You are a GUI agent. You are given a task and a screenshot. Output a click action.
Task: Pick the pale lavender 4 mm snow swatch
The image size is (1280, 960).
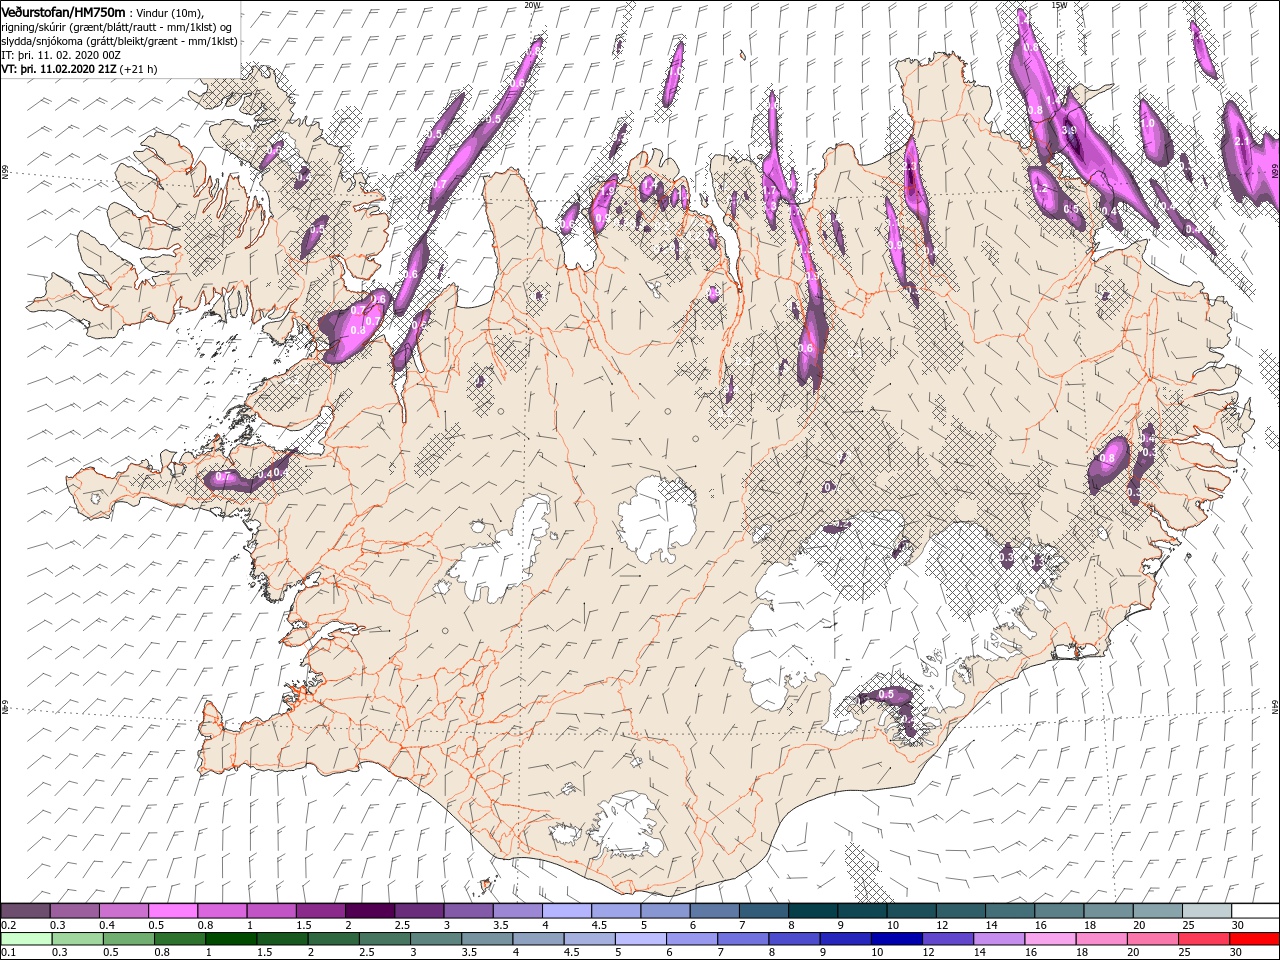566,912
